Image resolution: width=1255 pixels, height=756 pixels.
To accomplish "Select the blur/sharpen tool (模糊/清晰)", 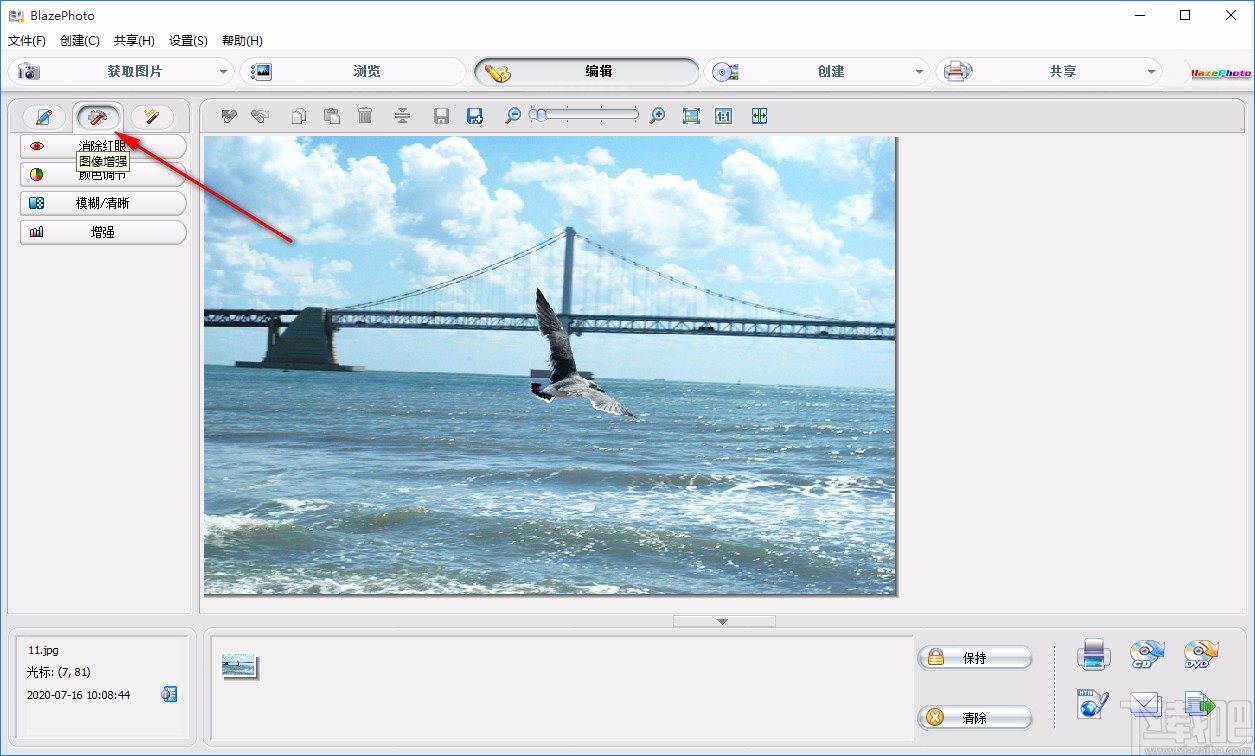I will tap(100, 203).
